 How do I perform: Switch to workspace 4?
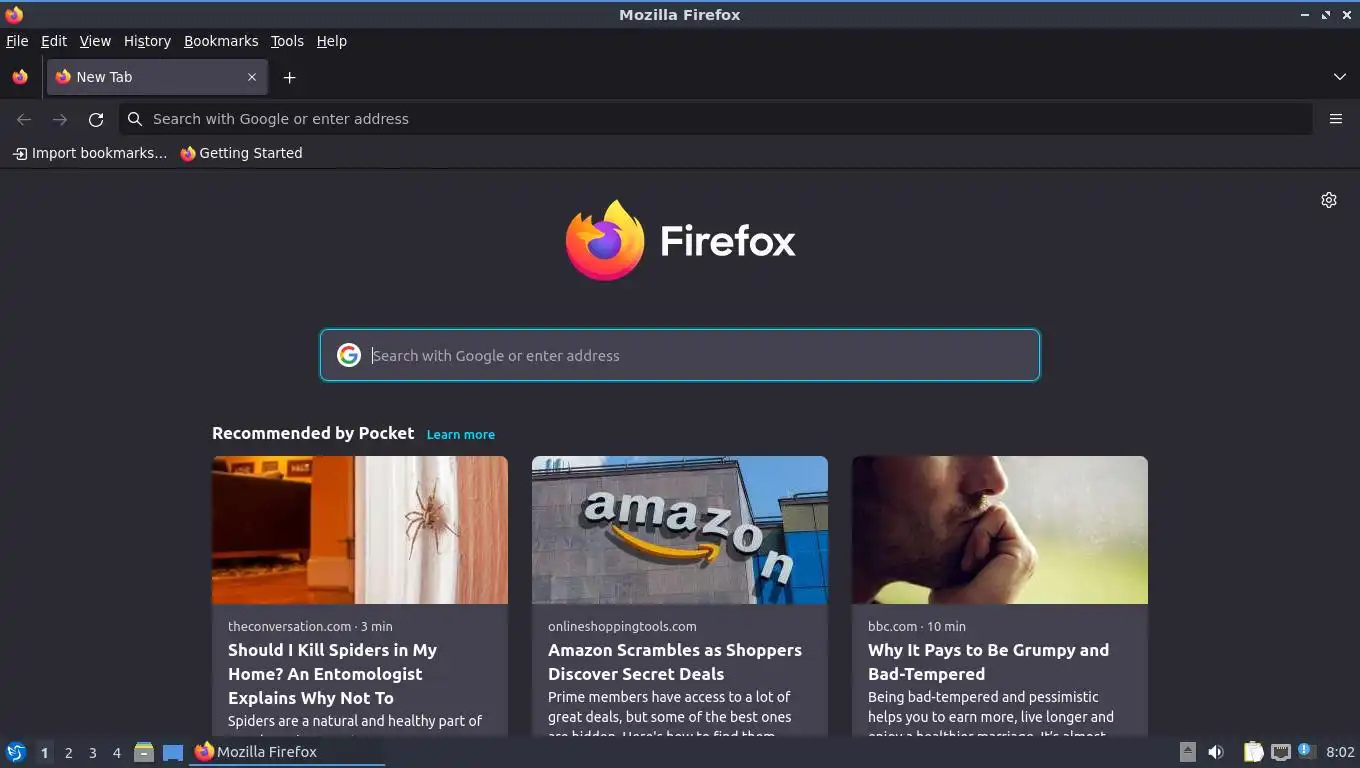116,752
